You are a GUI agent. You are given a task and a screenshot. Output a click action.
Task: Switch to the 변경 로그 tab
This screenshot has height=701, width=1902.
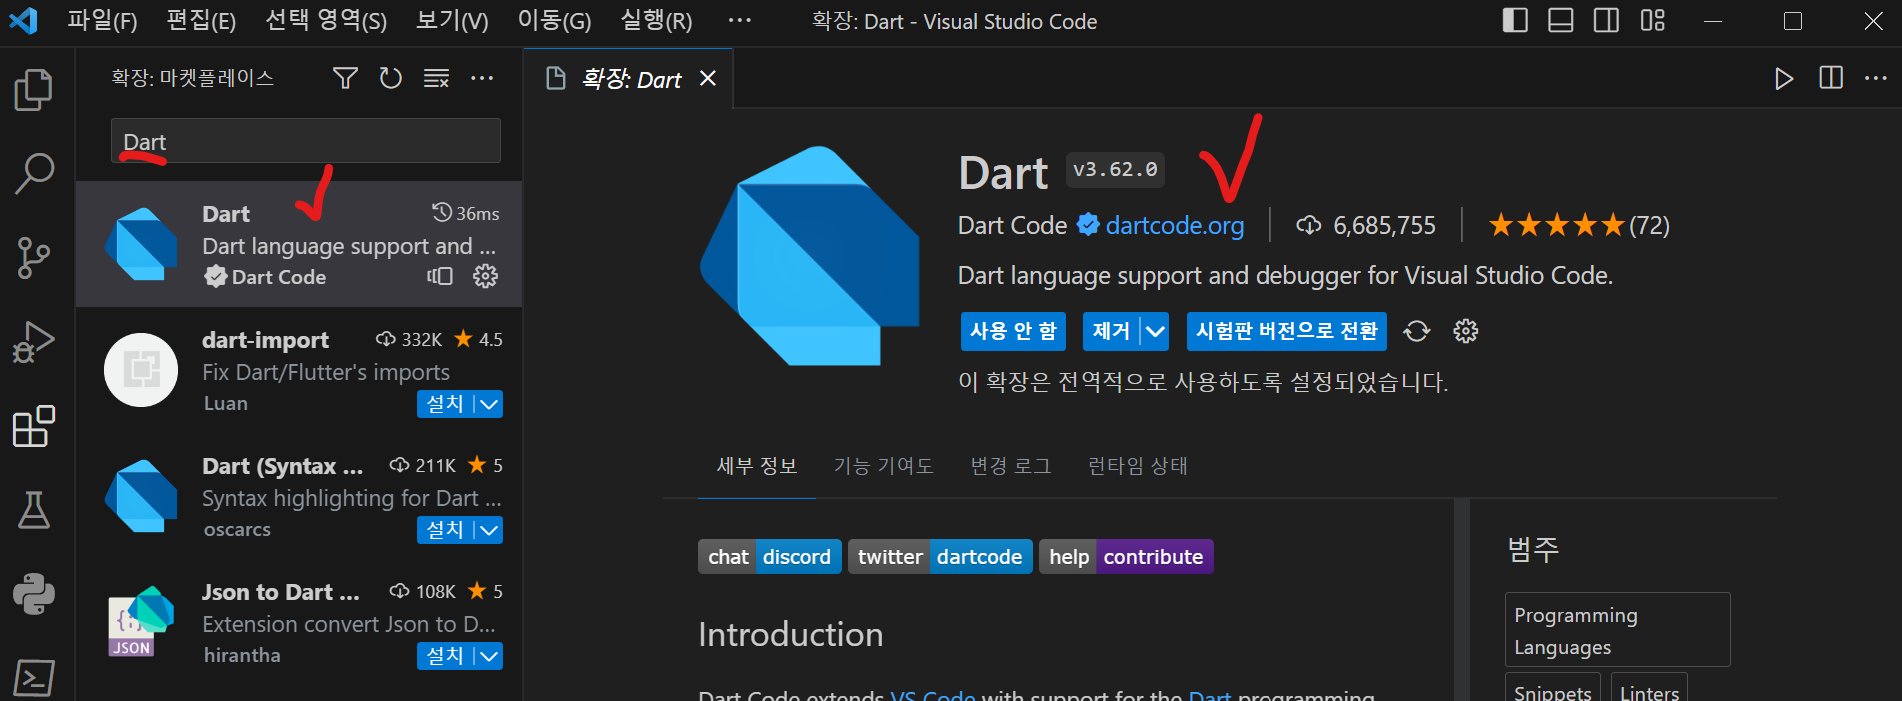[1011, 466]
